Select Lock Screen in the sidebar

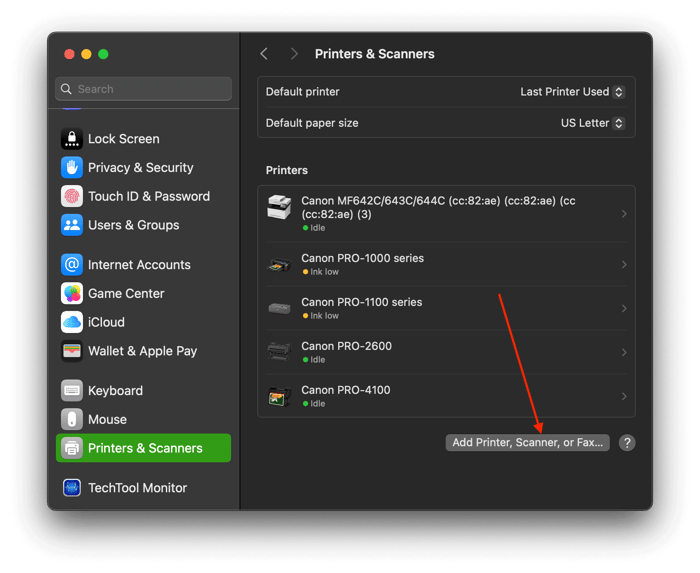[124, 139]
